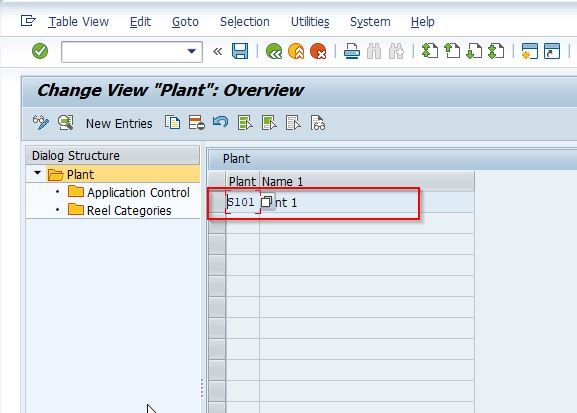577x413 pixels.
Task: Click the Print icon
Action: click(x=352, y=51)
